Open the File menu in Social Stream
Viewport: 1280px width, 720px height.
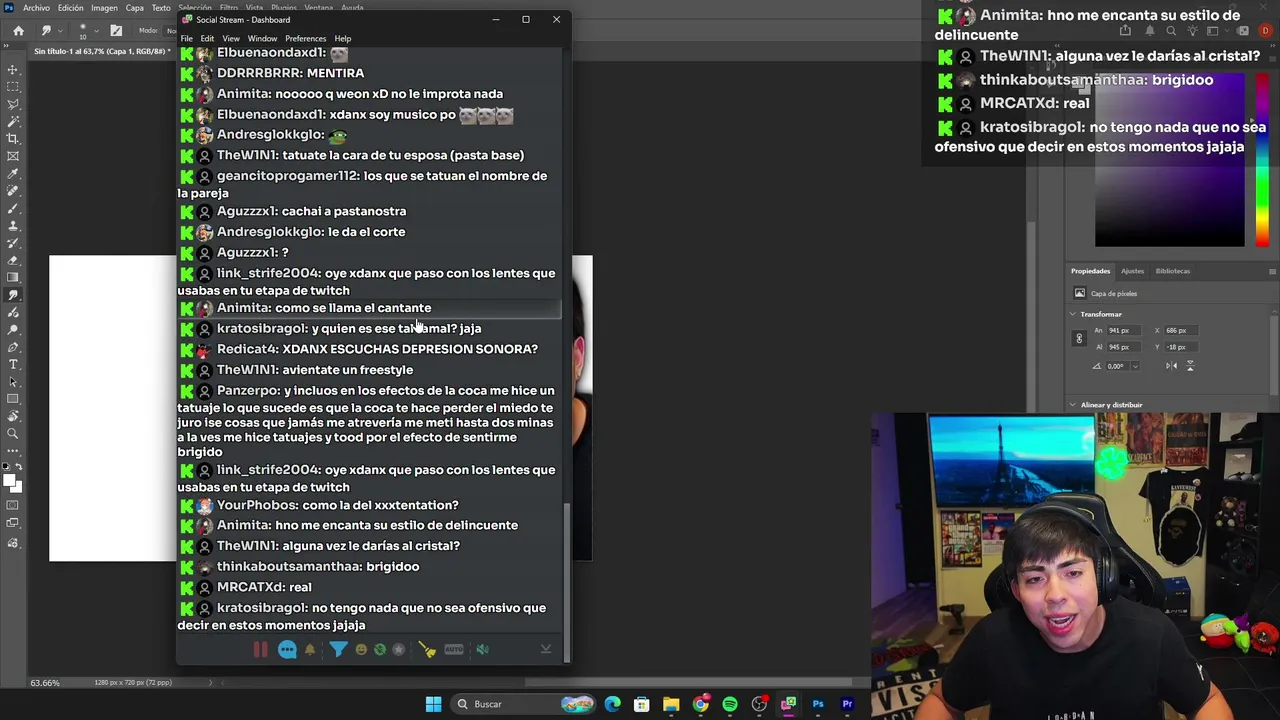coord(187,38)
